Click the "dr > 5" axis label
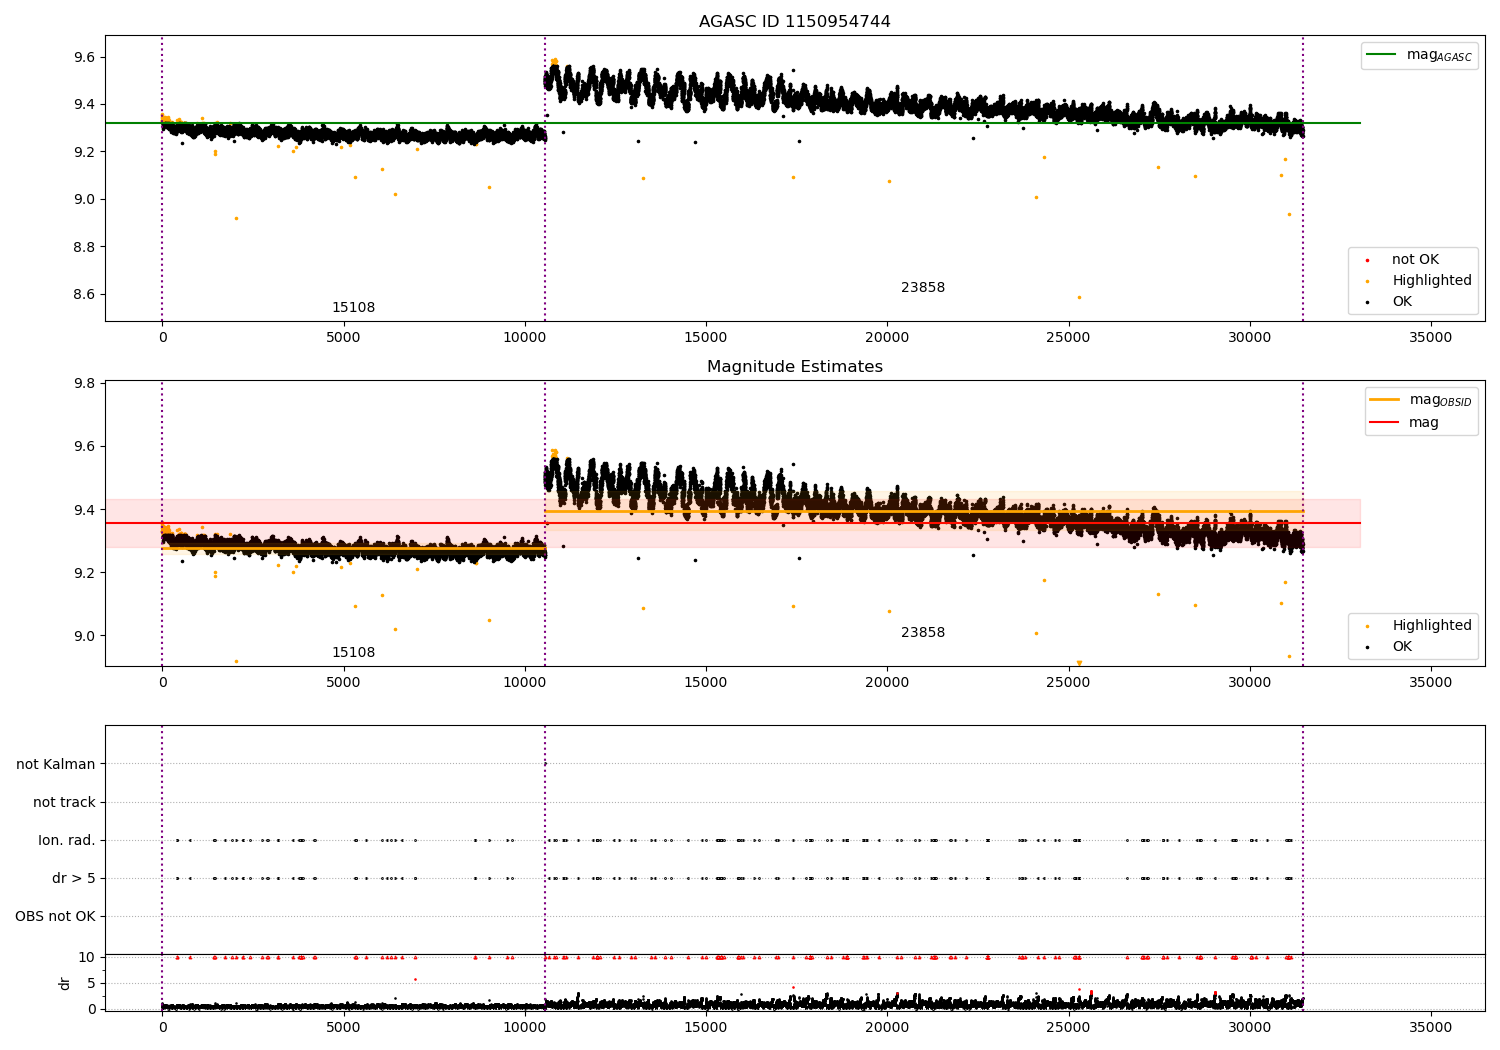The height and width of the screenshot is (1050, 1500). 74,879
